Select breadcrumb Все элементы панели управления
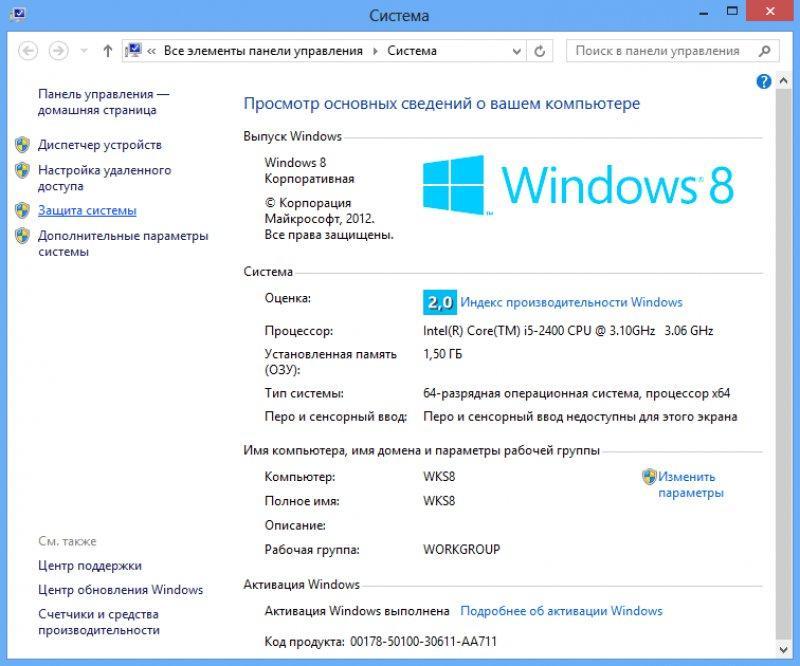800x666 pixels. pos(263,51)
